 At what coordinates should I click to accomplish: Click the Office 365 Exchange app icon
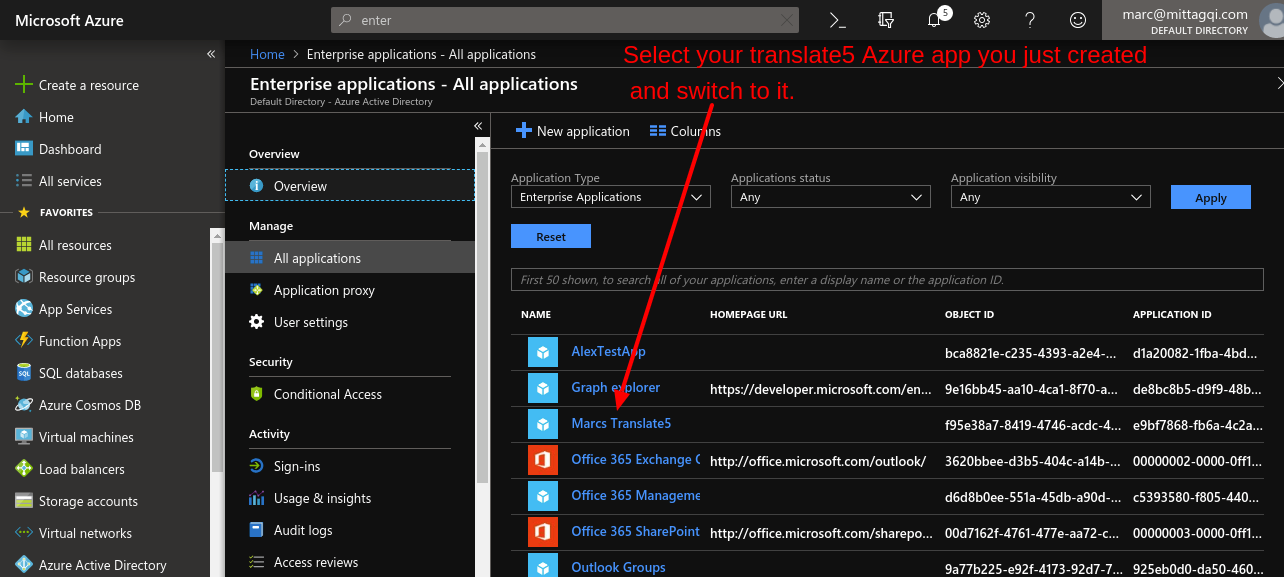[542, 460]
